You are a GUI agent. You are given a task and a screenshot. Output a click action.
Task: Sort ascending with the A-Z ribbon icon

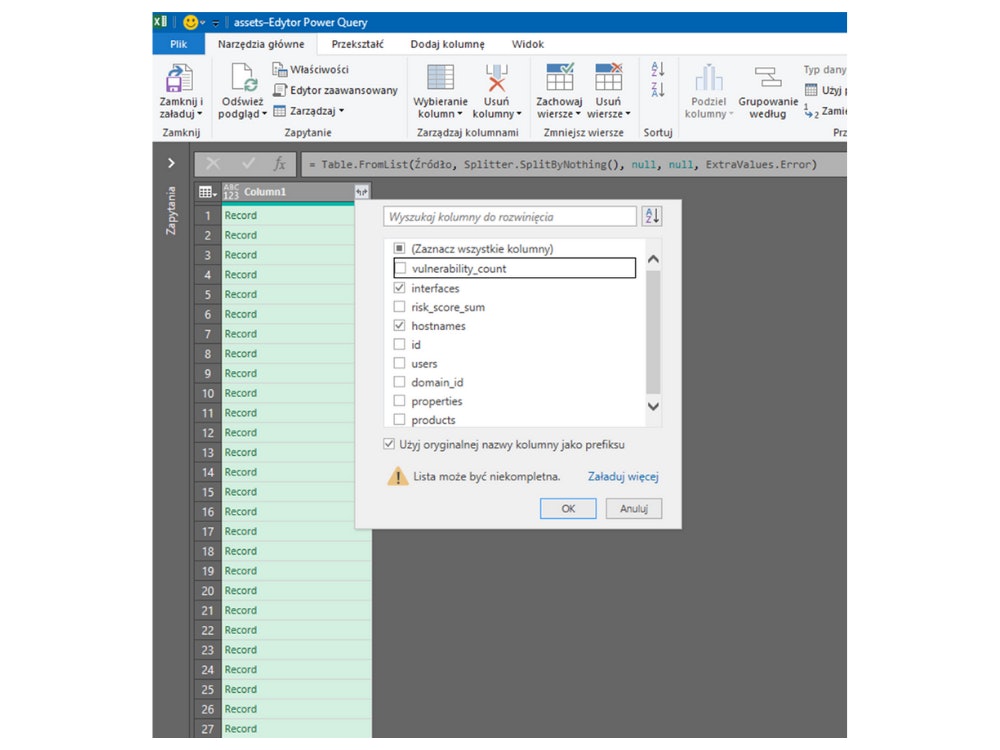click(657, 69)
